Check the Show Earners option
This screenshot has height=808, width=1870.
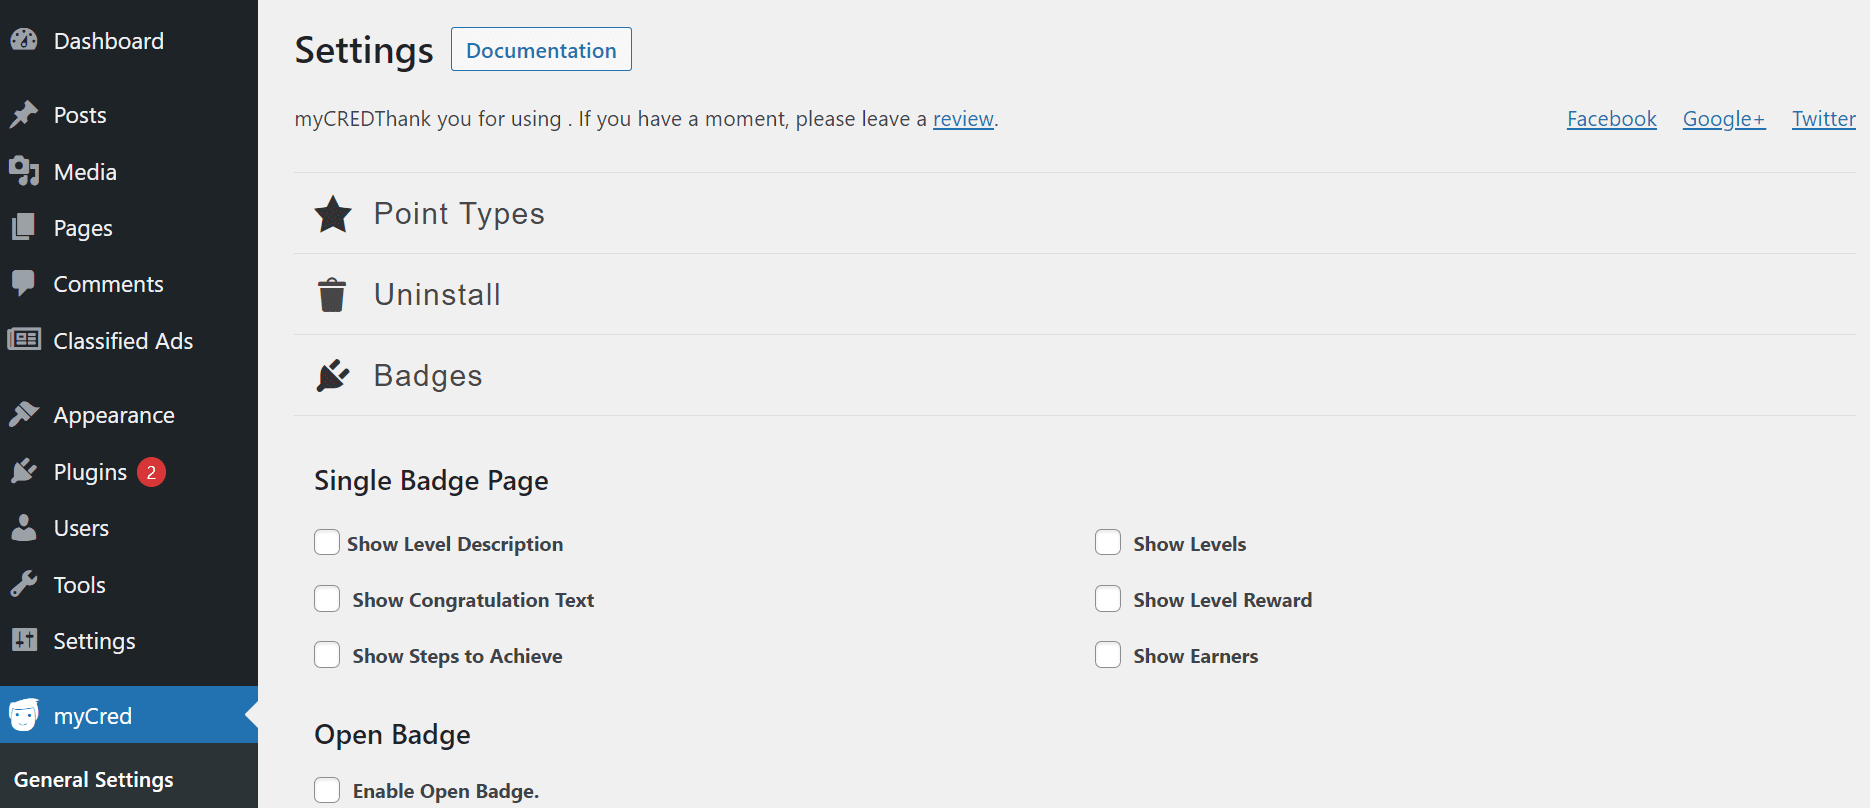(1108, 654)
